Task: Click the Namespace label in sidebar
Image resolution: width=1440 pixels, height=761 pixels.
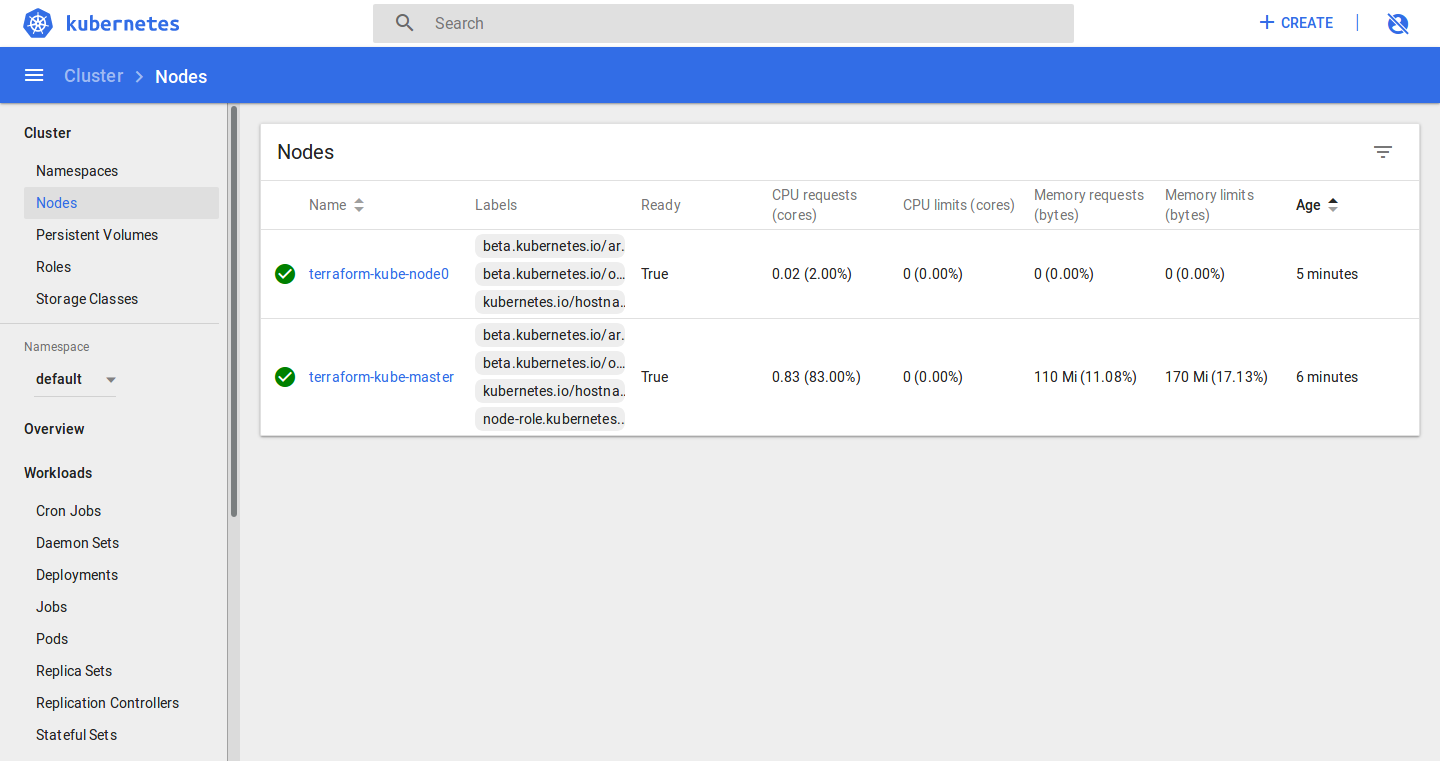Action: point(57,347)
